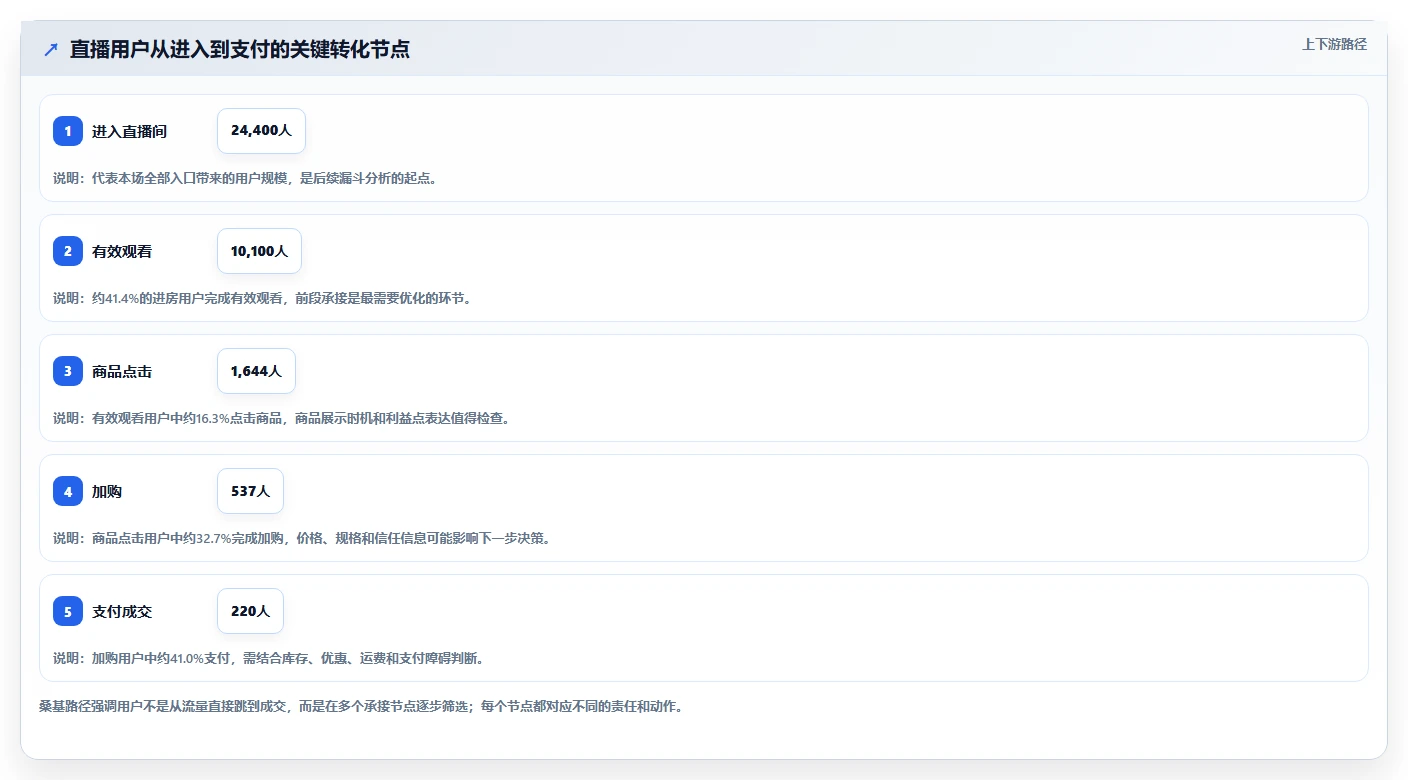The width and height of the screenshot is (1408, 780).
Task: Click the note mentioning 约32.7%完成加购
Action: [303, 538]
